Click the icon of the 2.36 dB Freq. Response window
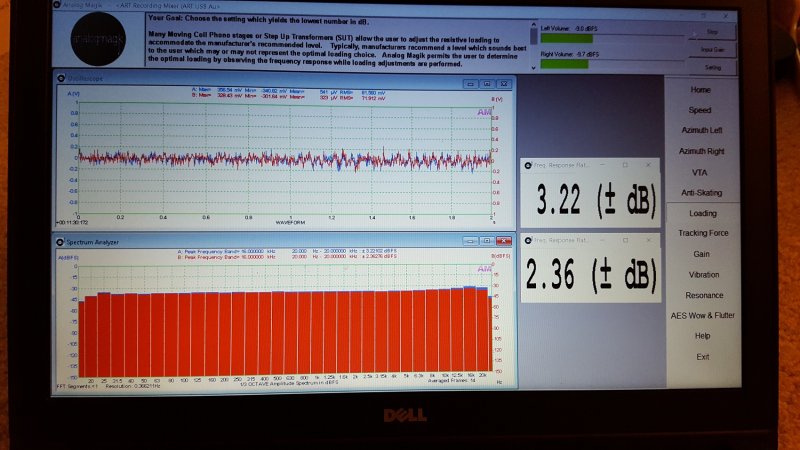 click(529, 240)
